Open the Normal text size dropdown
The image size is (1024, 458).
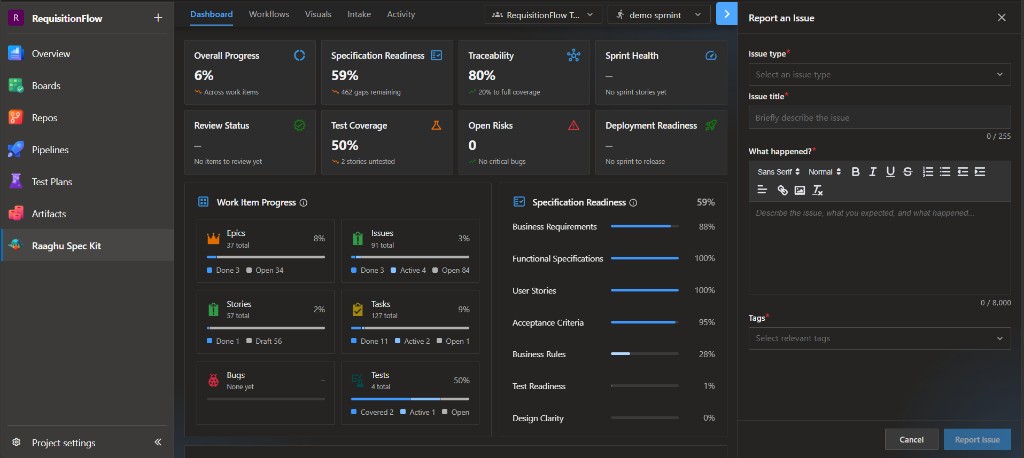click(825, 172)
